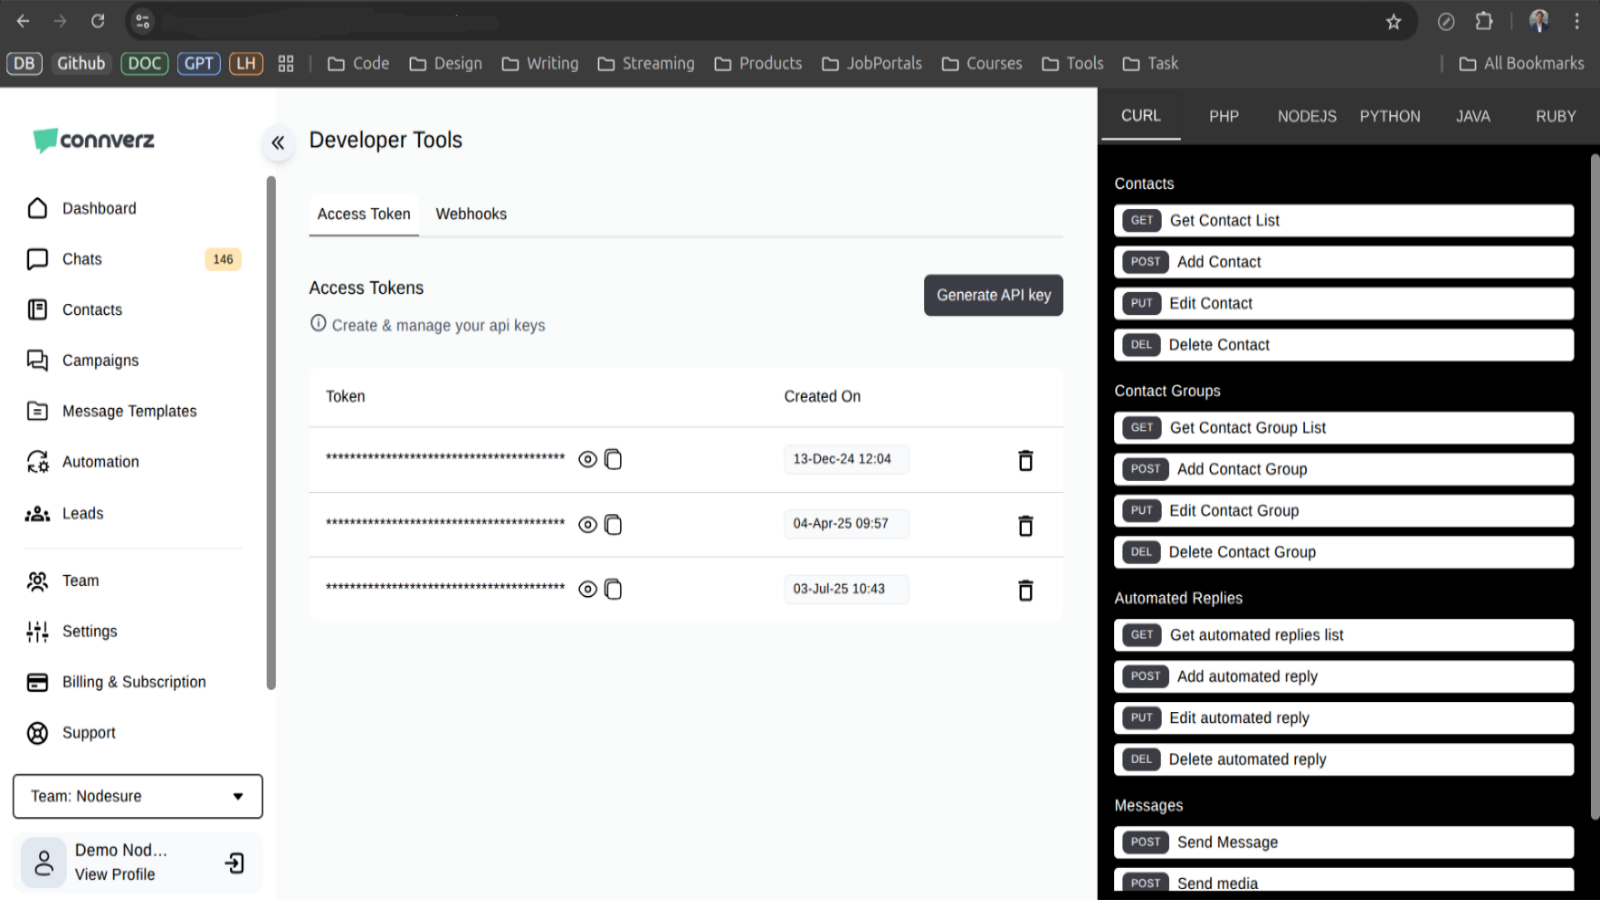Reveal the token created on 03-Jul-25

(587, 589)
